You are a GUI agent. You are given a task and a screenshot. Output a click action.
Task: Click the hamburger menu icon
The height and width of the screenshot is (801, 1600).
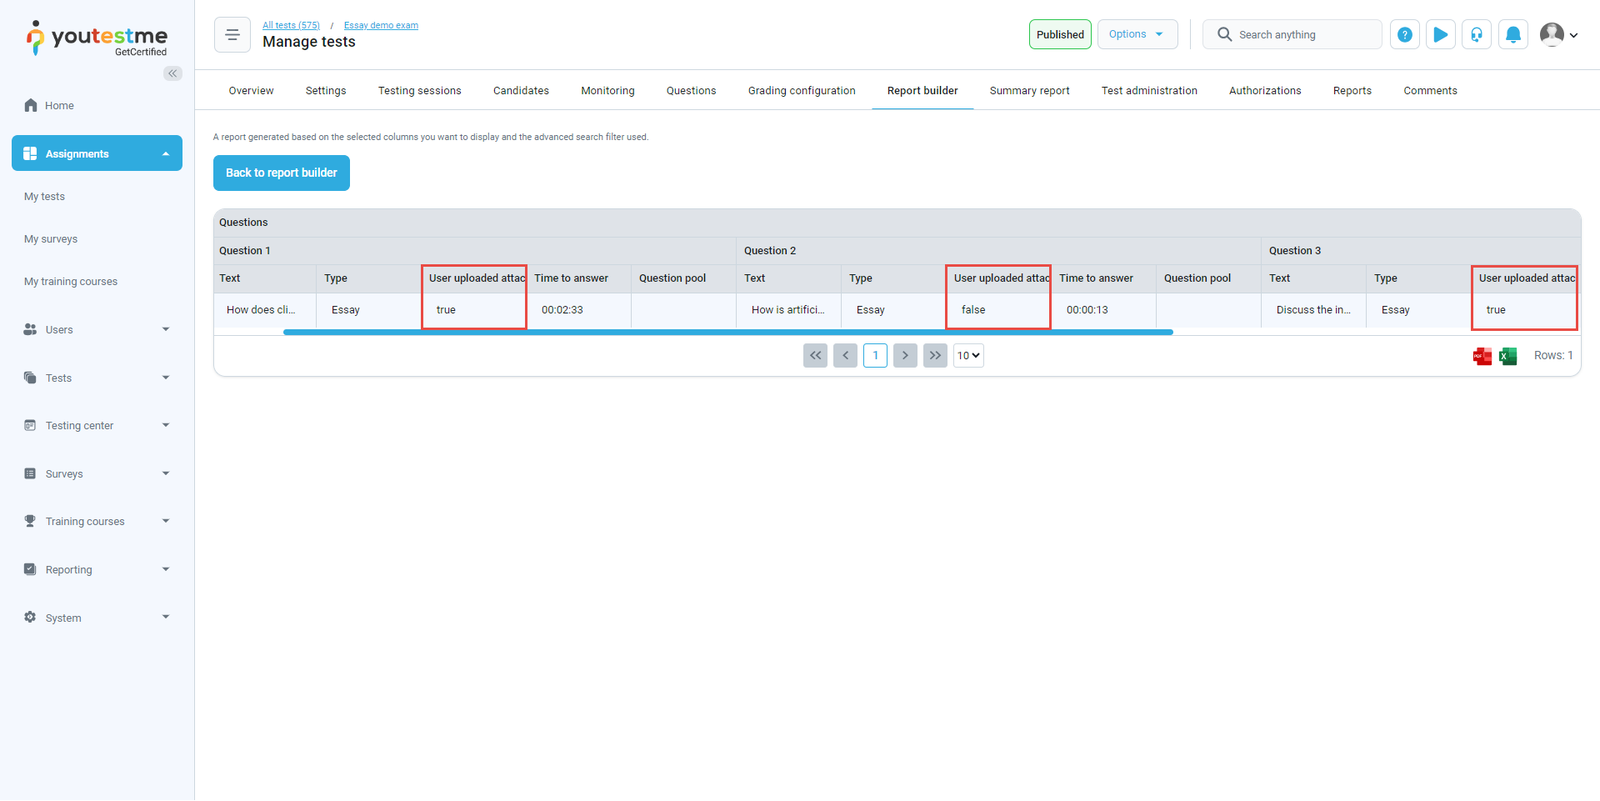click(x=232, y=35)
